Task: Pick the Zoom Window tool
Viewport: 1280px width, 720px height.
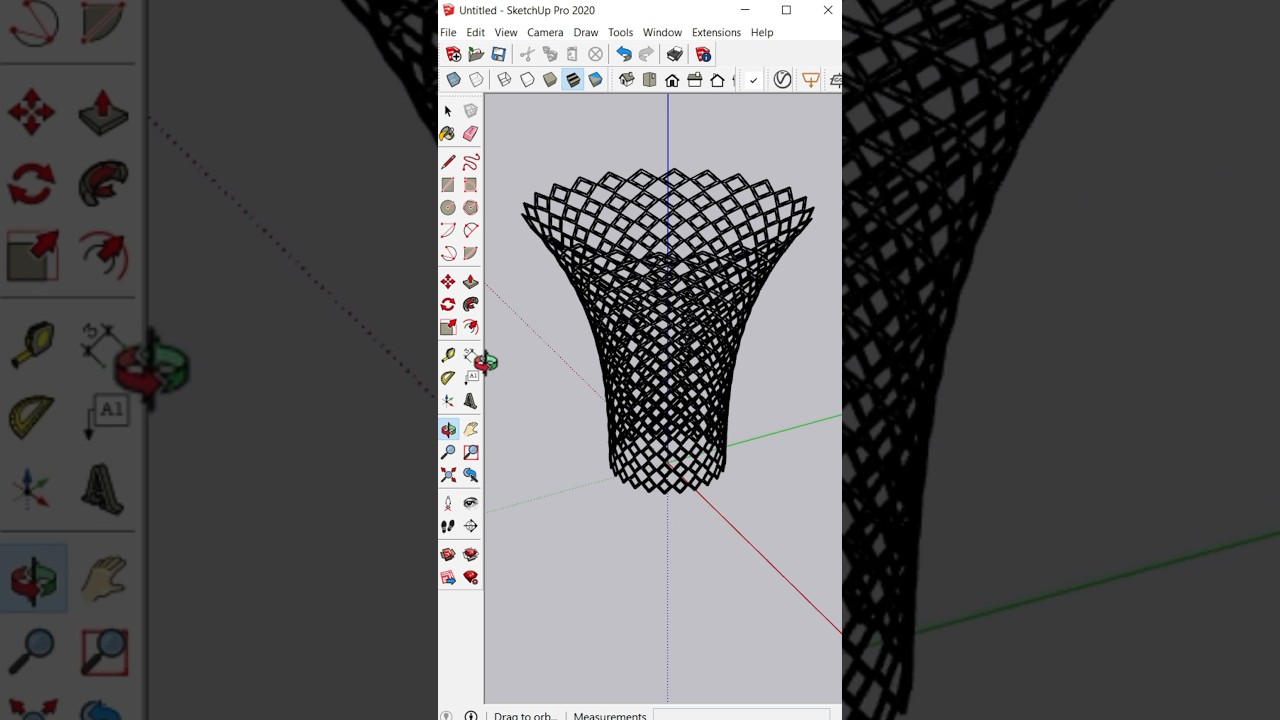Action: coord(470,453)
